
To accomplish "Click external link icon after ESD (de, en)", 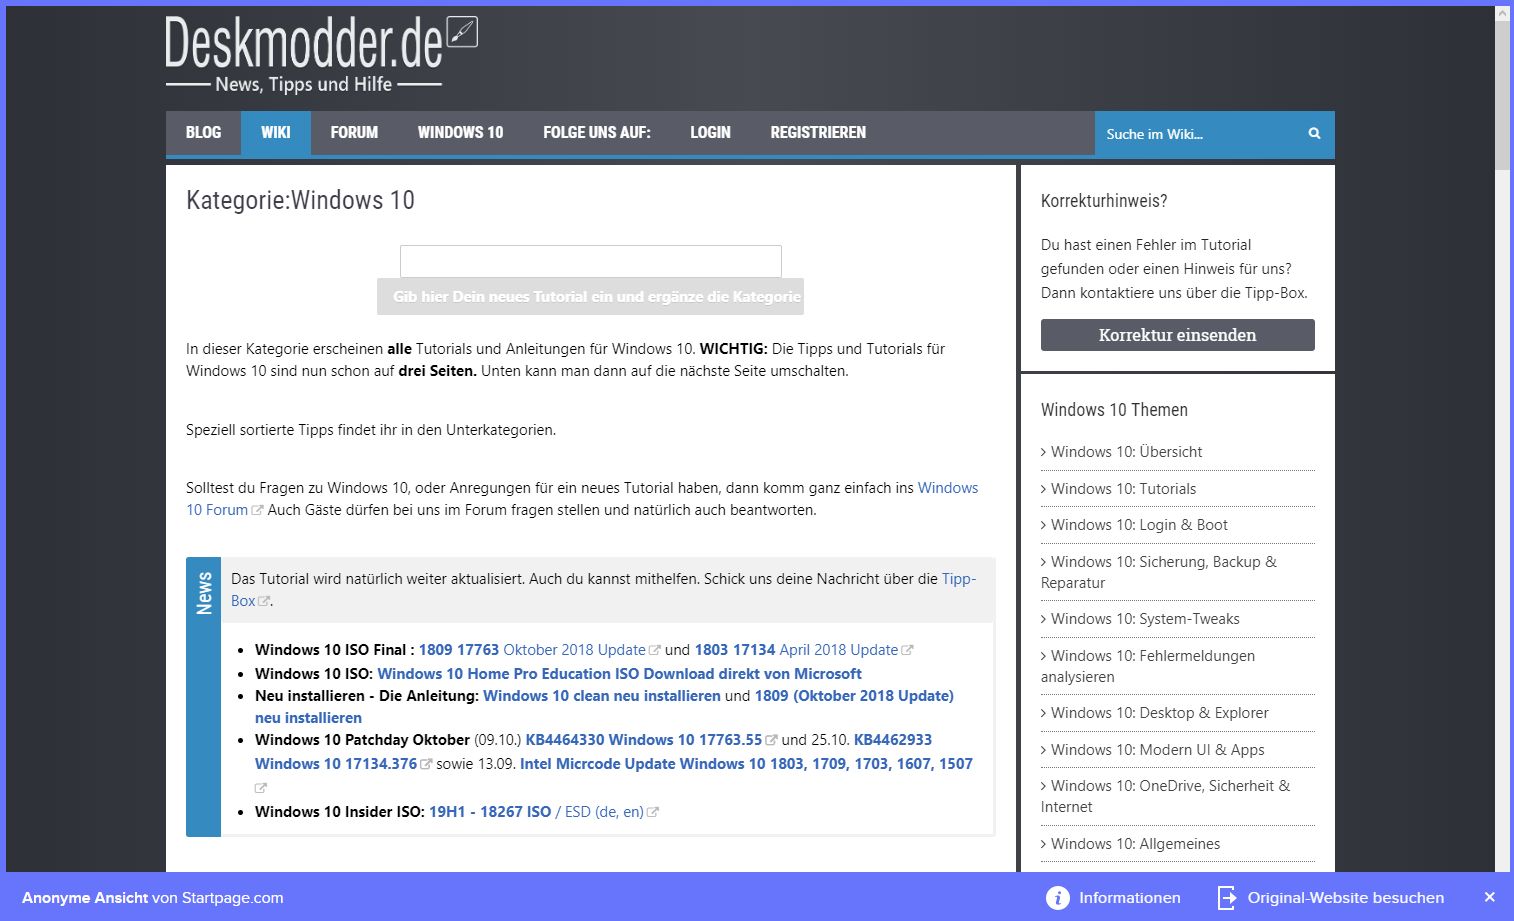I will (x=653, y=812).
